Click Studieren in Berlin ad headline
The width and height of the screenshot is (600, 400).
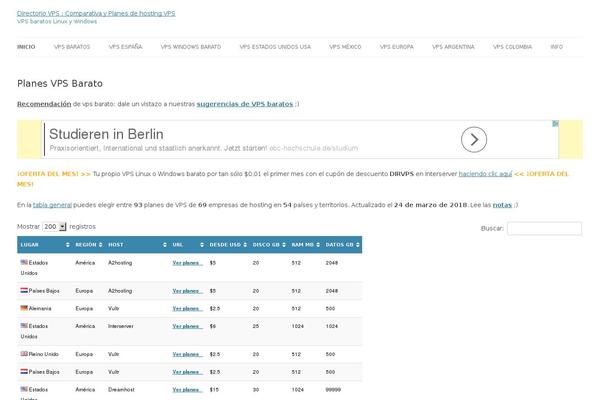click(106, 134)
